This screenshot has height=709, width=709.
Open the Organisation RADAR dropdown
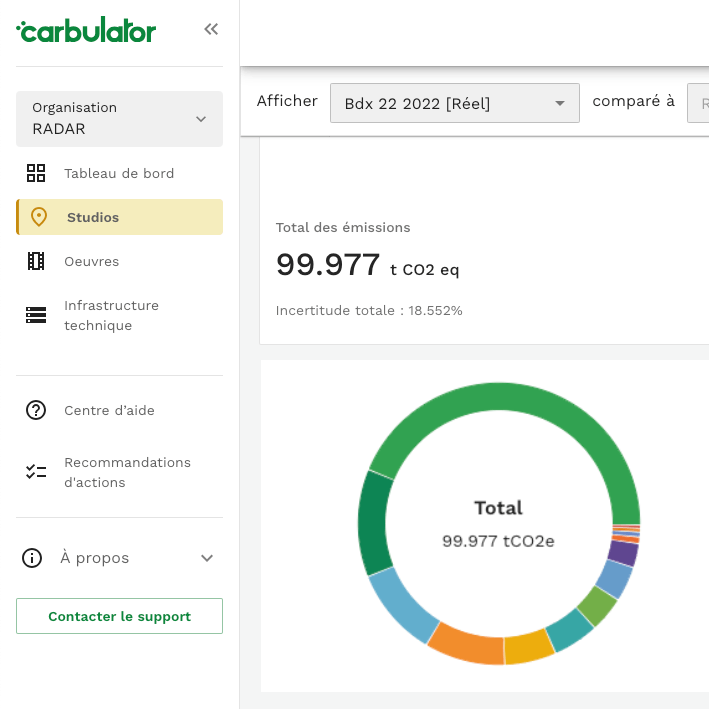tap(119, 119)
